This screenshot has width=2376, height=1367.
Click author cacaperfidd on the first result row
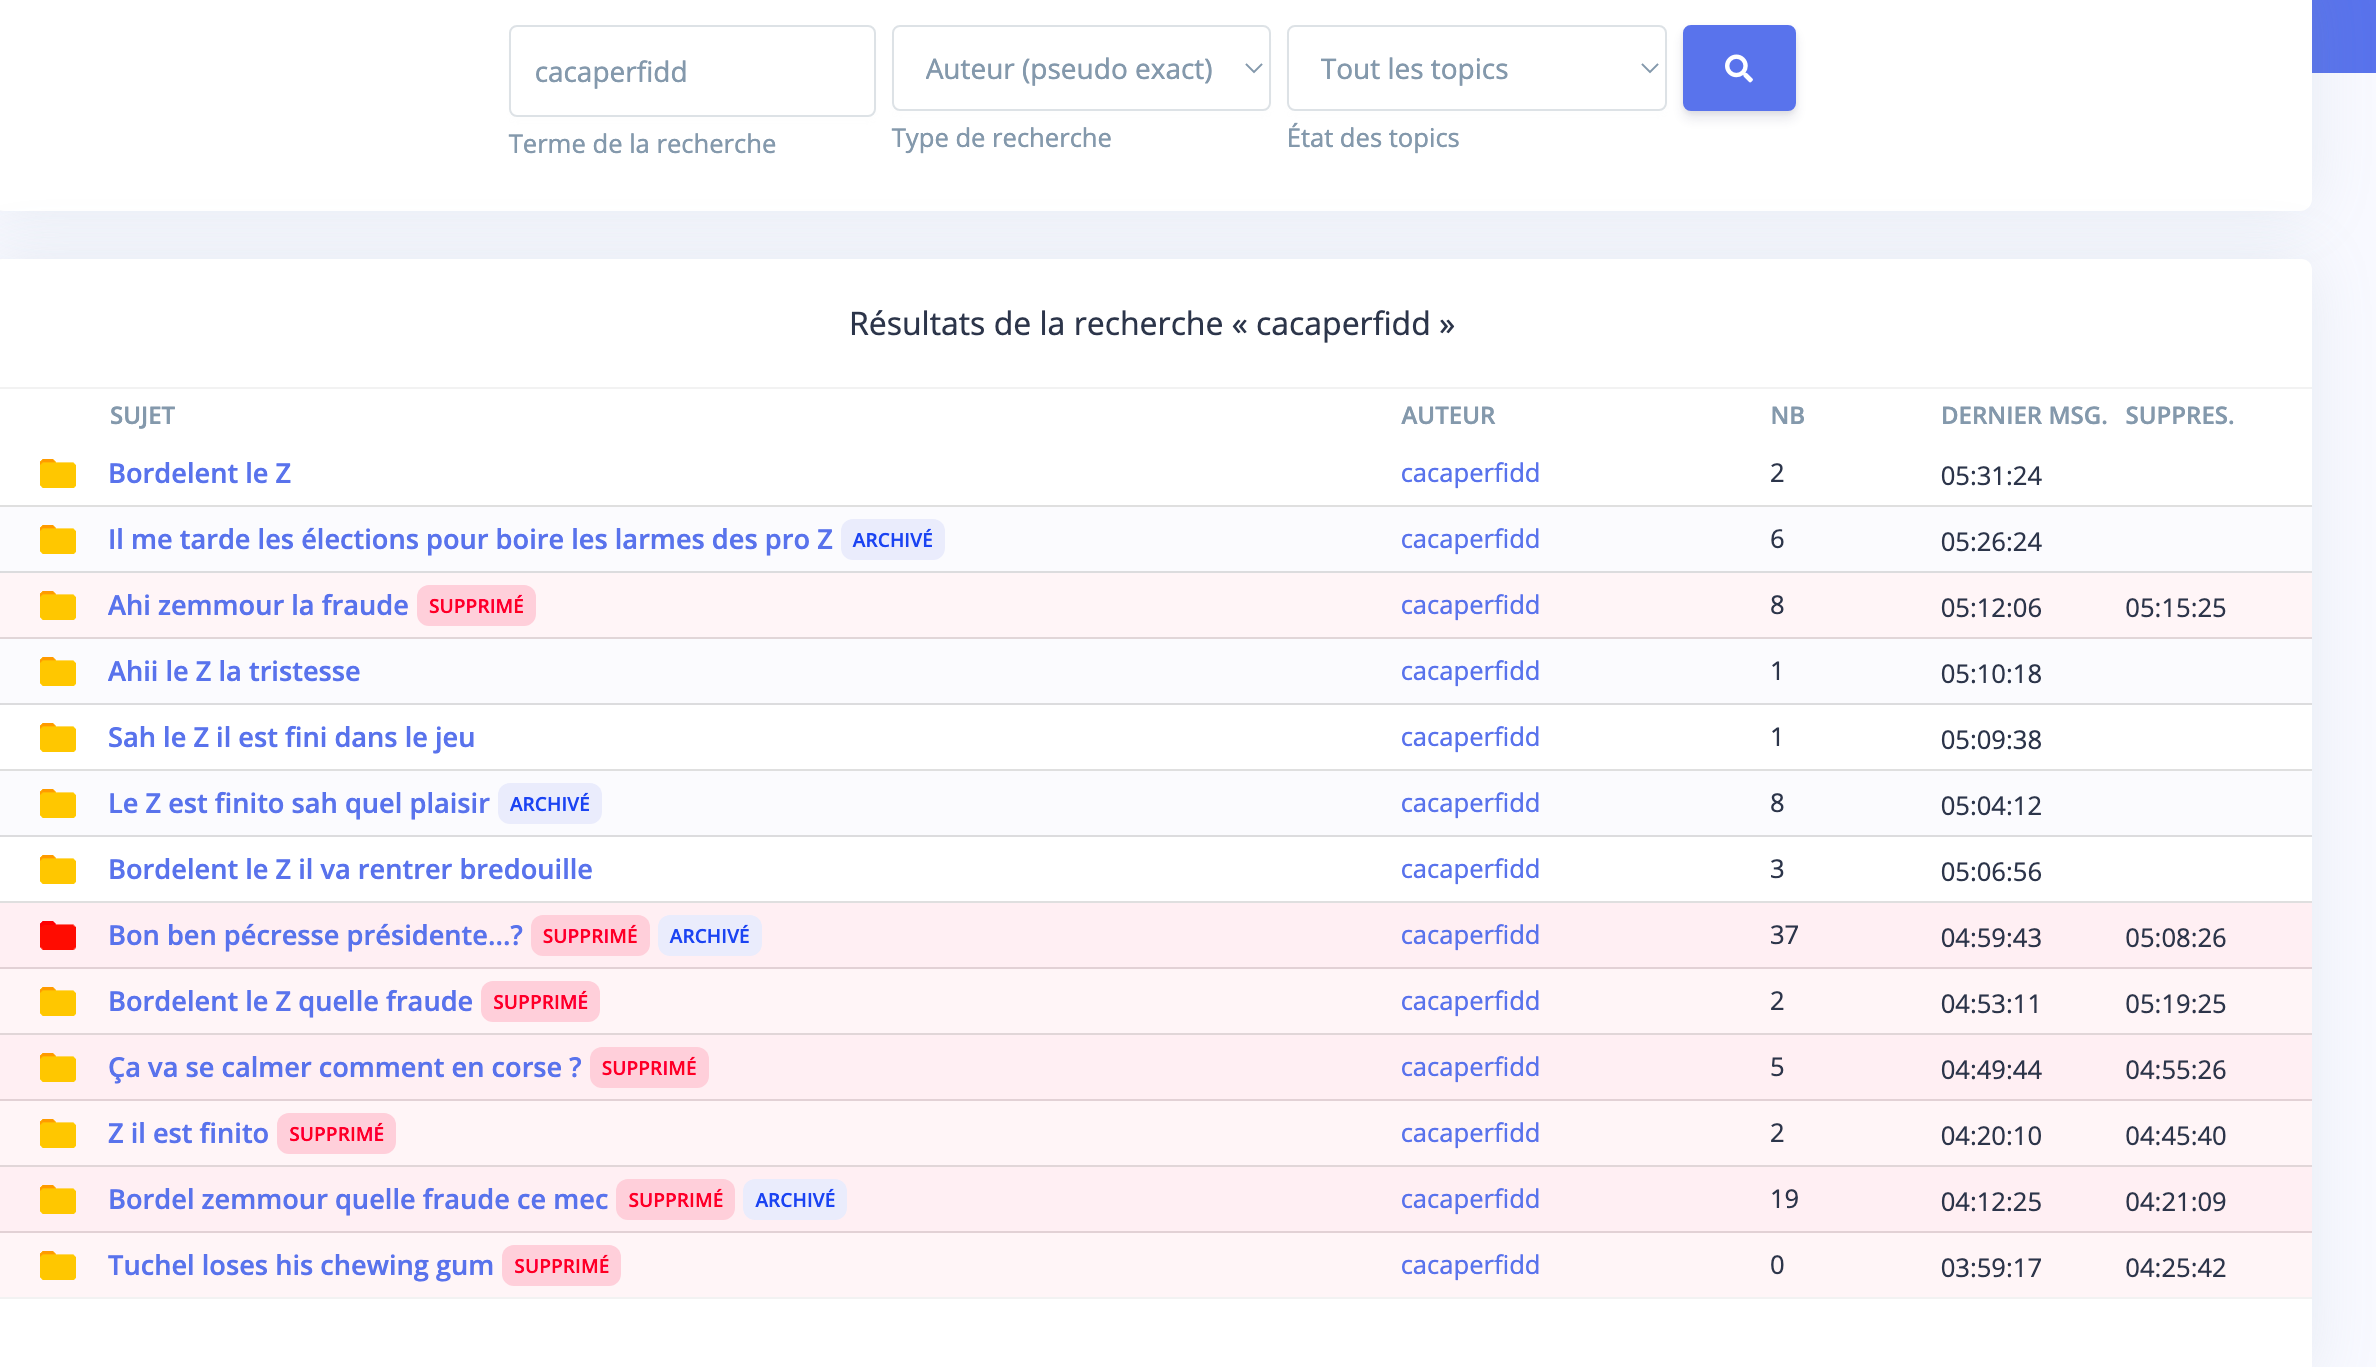point(1469,473)
